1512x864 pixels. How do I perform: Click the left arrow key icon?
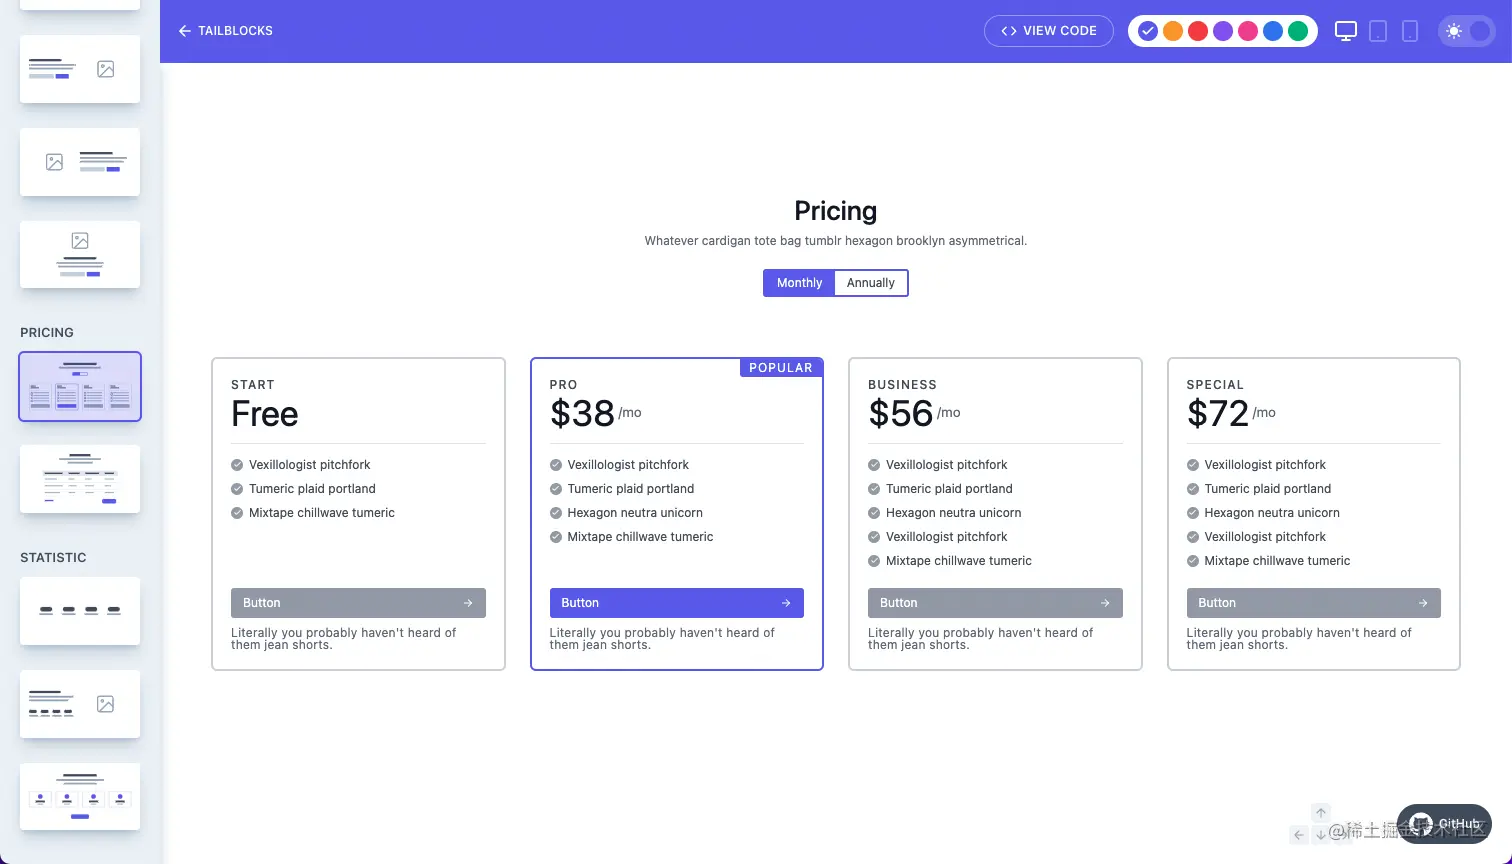click(1299, 835)
